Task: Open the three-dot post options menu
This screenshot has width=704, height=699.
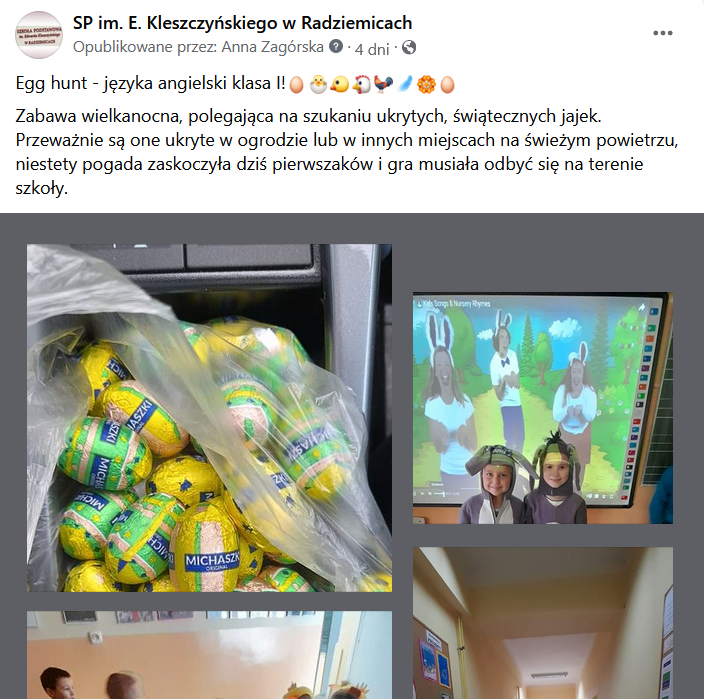Action: (x=662, y=33)
